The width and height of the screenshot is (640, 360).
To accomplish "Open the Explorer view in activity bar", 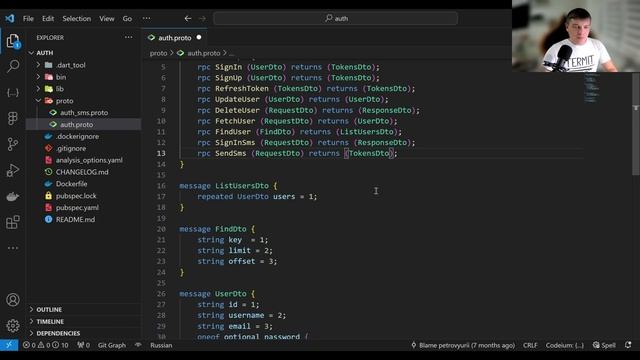I will [x=13, y=41].
